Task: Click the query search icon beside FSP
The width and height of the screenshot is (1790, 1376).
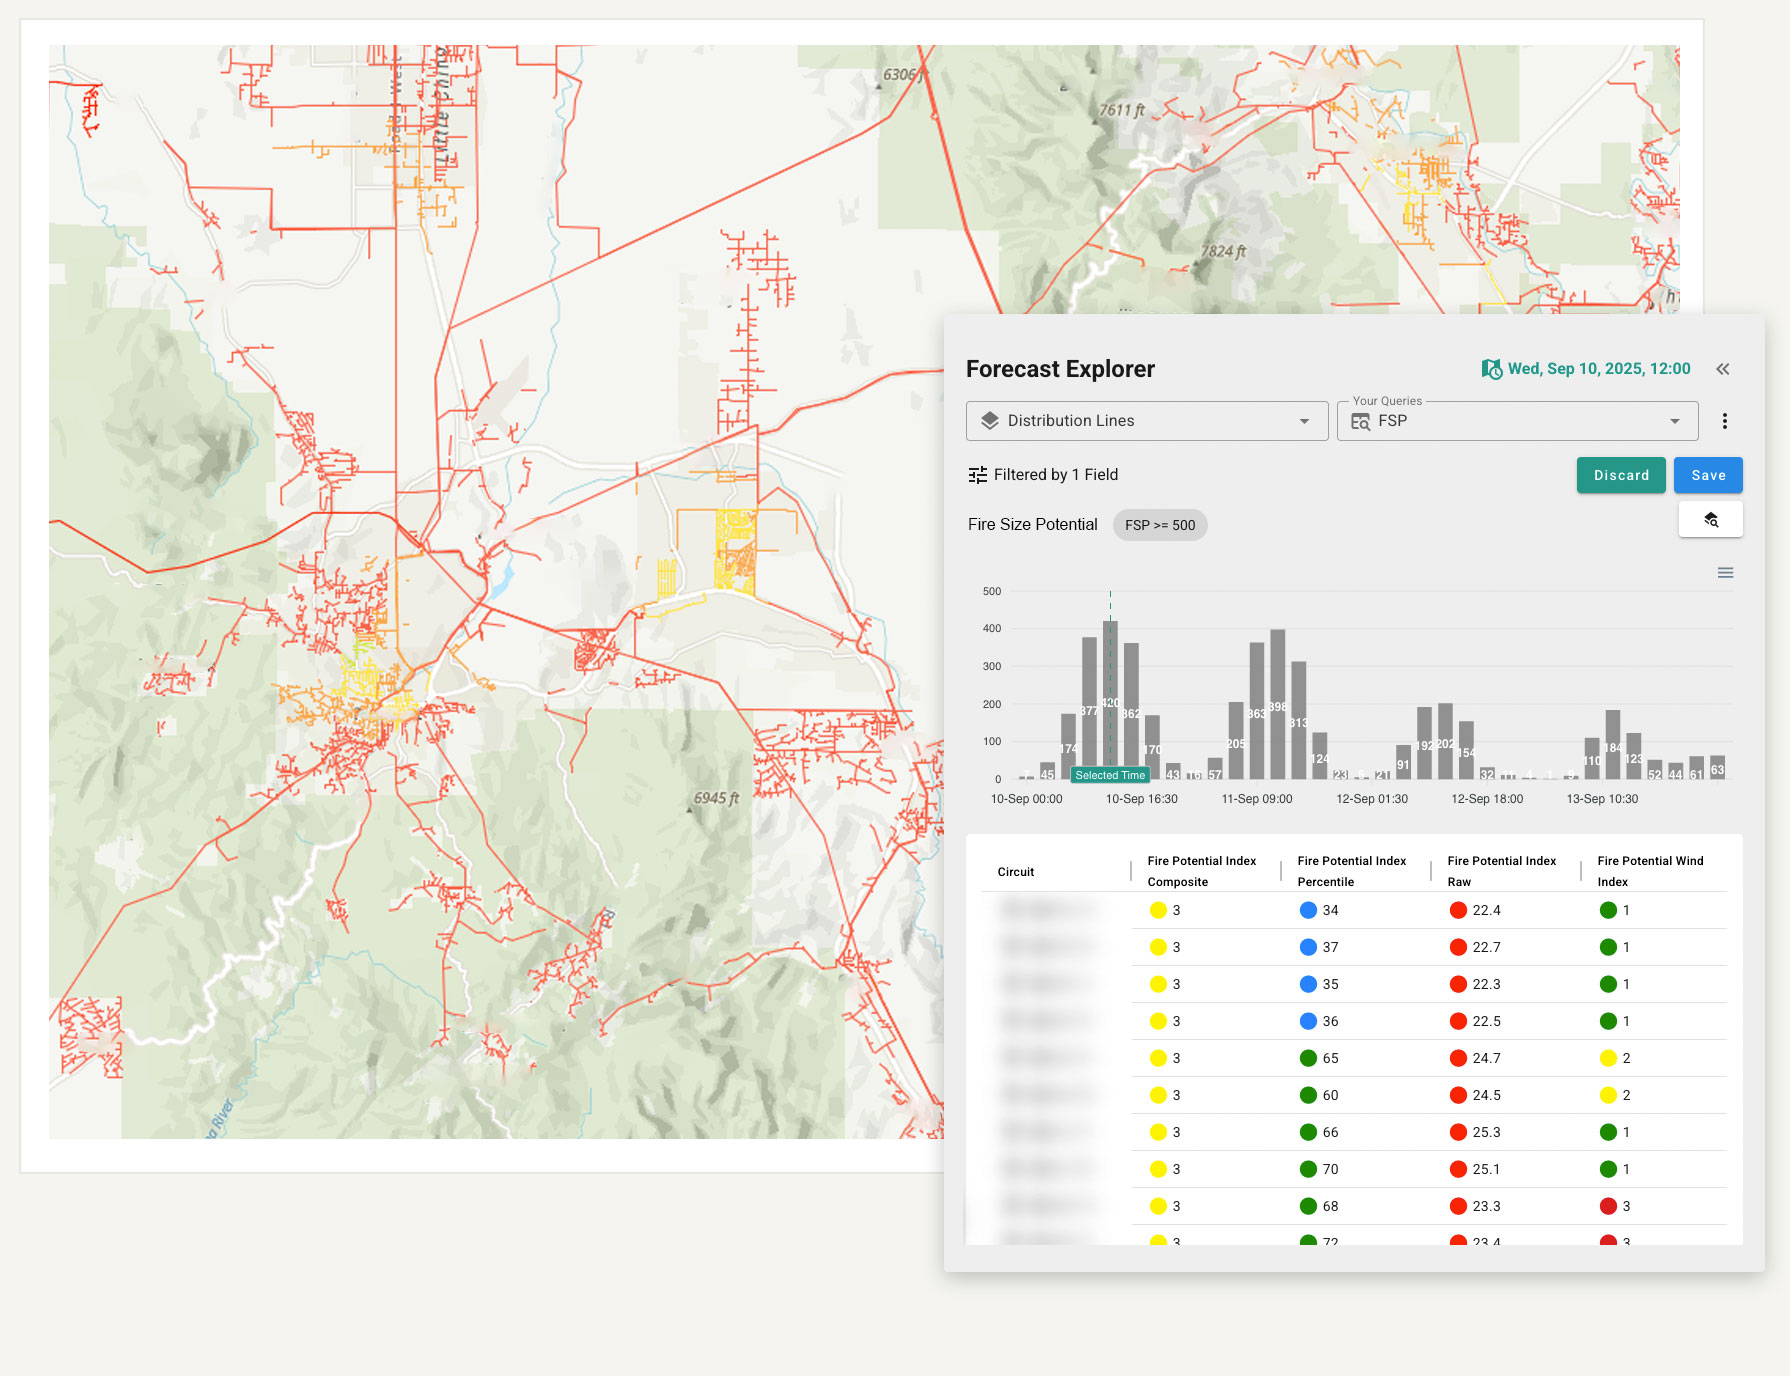Action: (1360, 422)
